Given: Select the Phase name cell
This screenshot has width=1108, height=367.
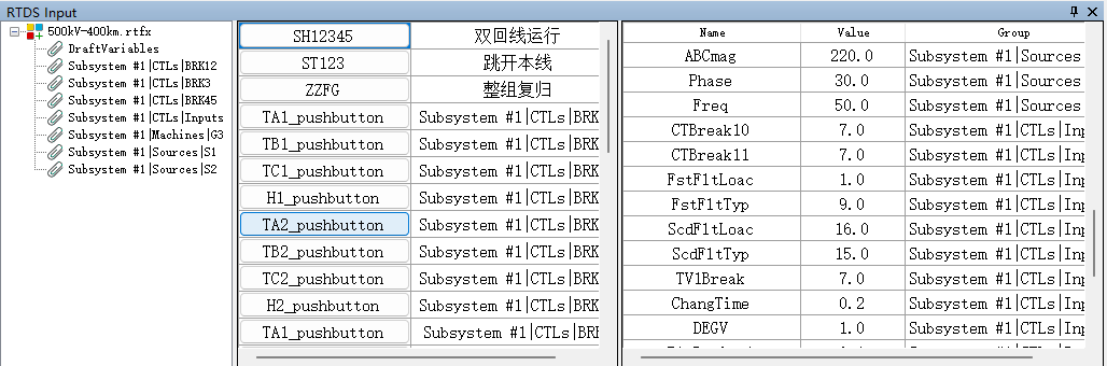Looking at the screenshot, I should pos(712,81).
